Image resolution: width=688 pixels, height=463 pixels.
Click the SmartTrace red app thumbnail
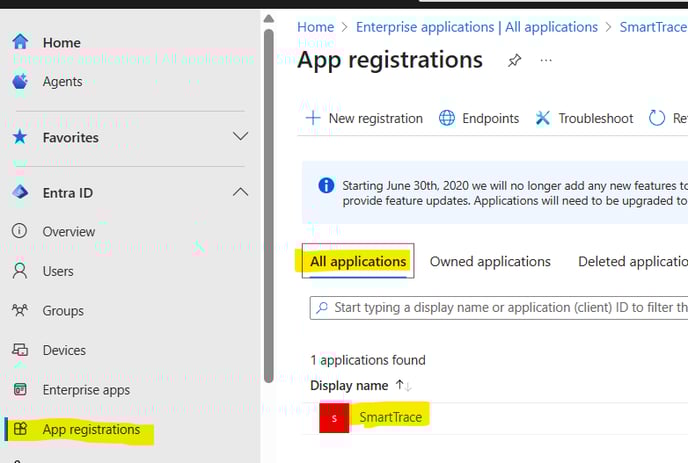334,417
